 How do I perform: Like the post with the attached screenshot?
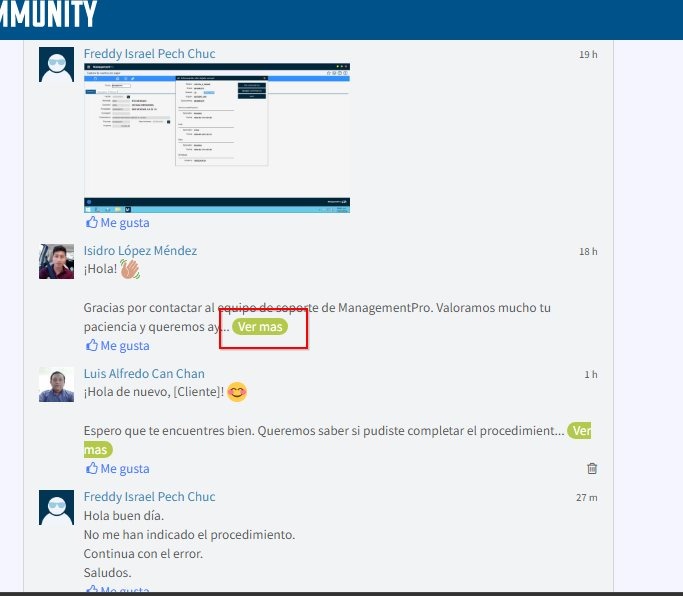[x=117, y=223]
